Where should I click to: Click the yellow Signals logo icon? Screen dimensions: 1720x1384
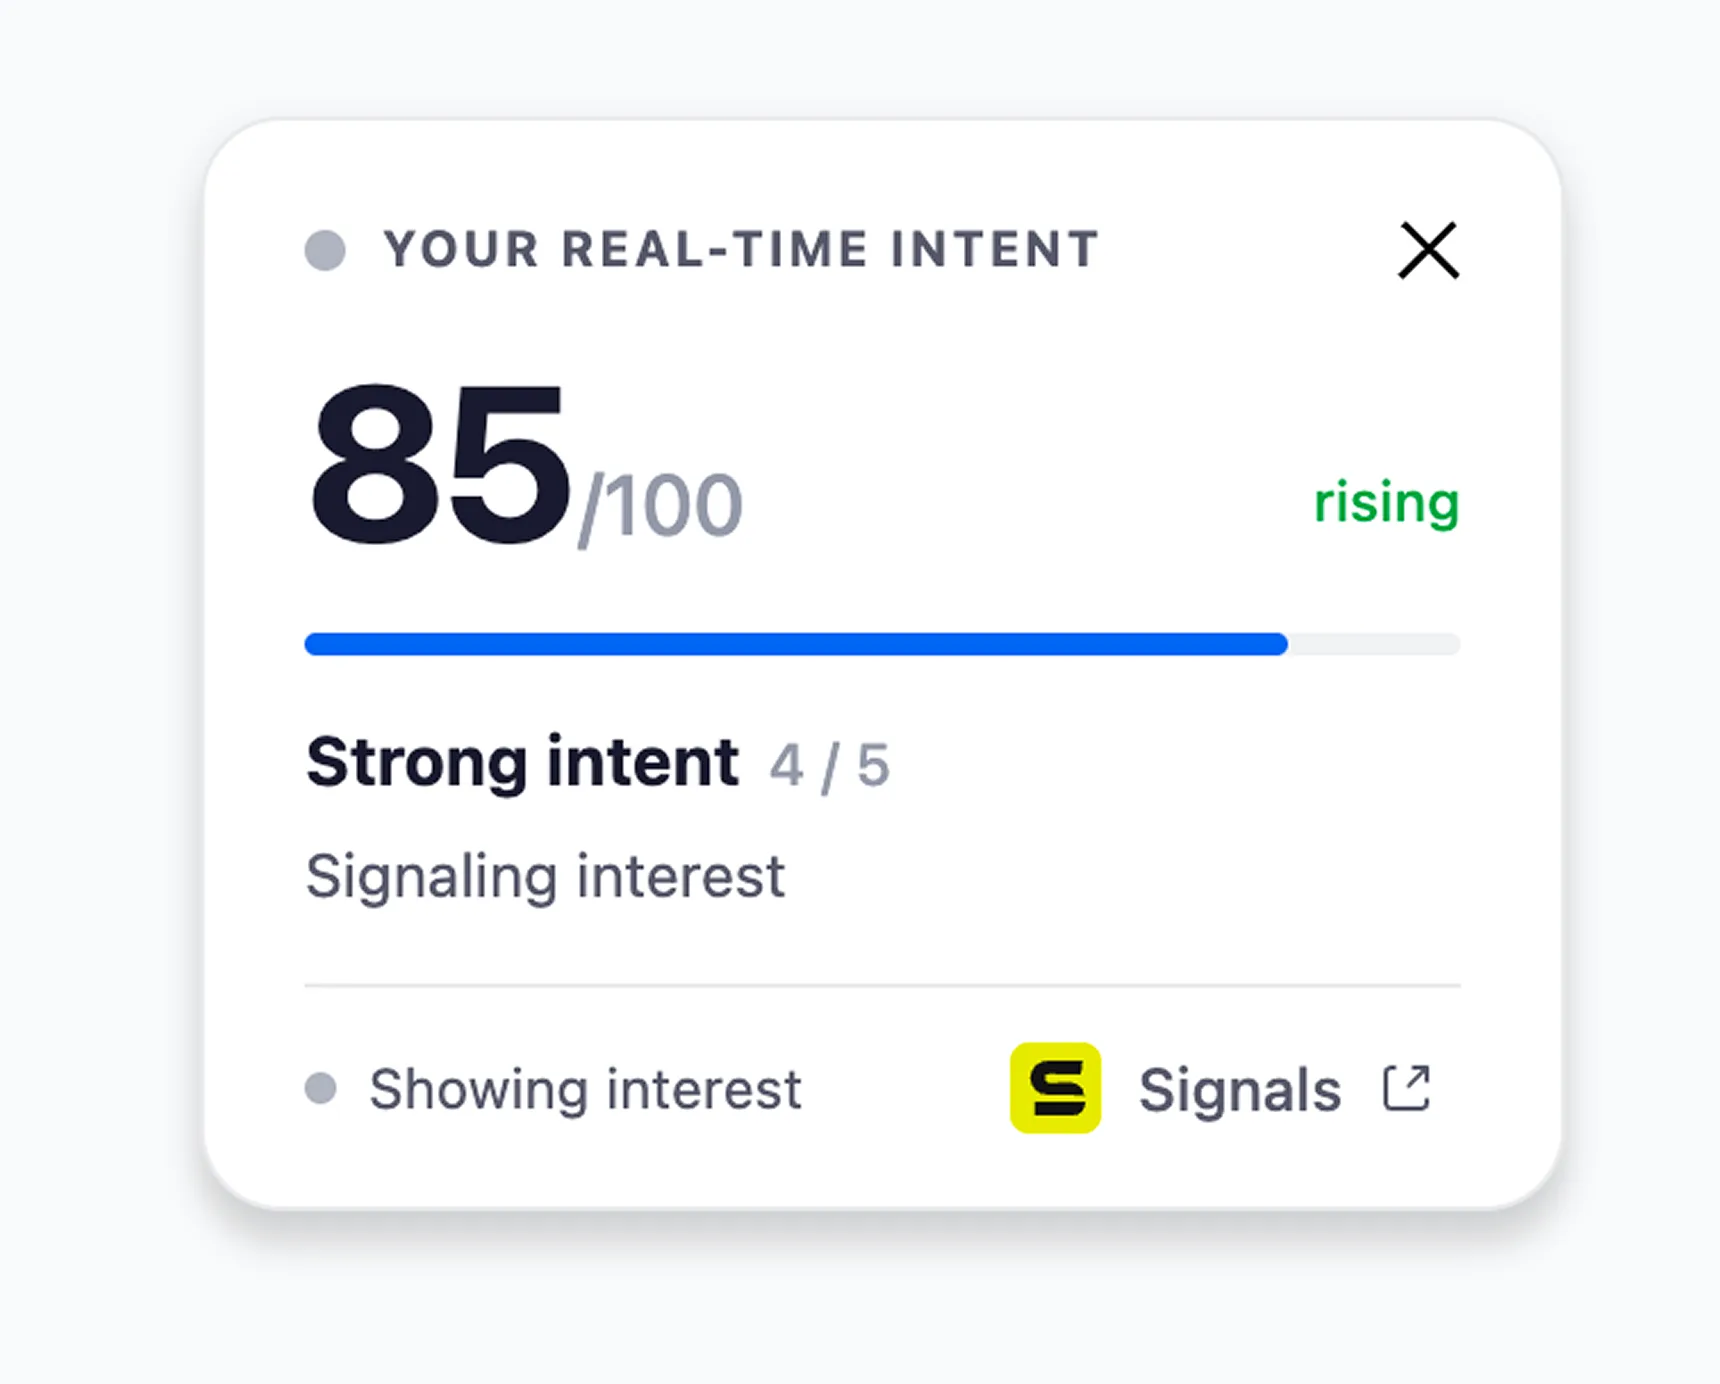[x=1055, y=1088]
